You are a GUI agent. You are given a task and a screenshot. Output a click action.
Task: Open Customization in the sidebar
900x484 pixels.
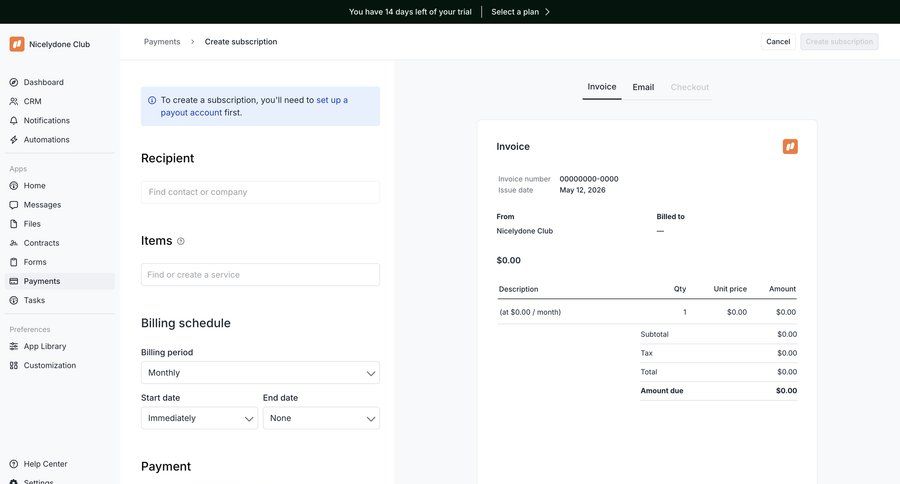[60, 365]
